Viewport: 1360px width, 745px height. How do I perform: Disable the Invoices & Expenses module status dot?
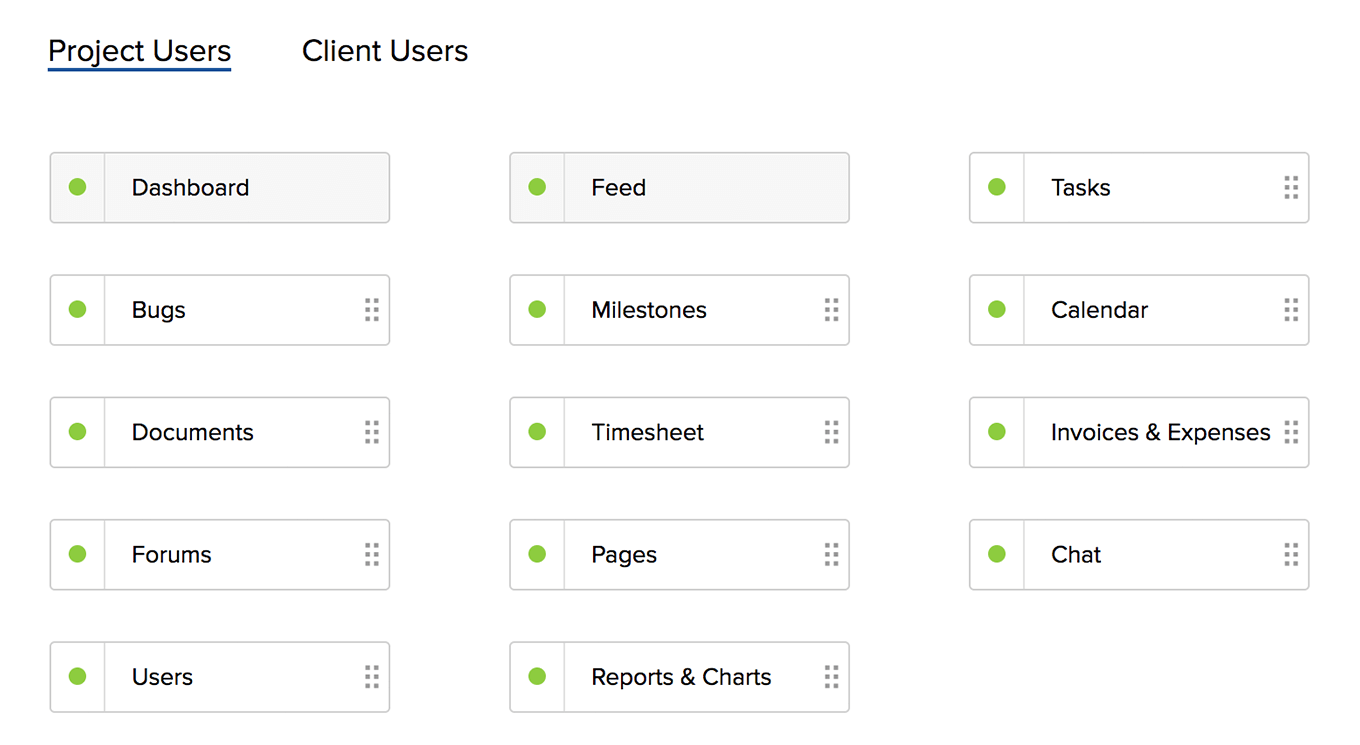[997, 432]
